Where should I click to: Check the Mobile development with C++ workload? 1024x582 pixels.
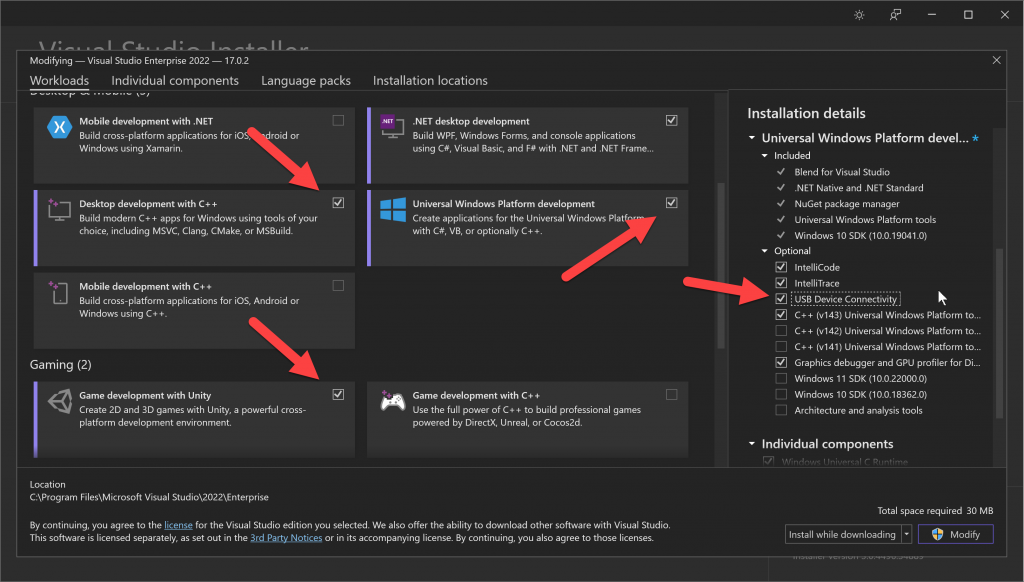[338, 285]
